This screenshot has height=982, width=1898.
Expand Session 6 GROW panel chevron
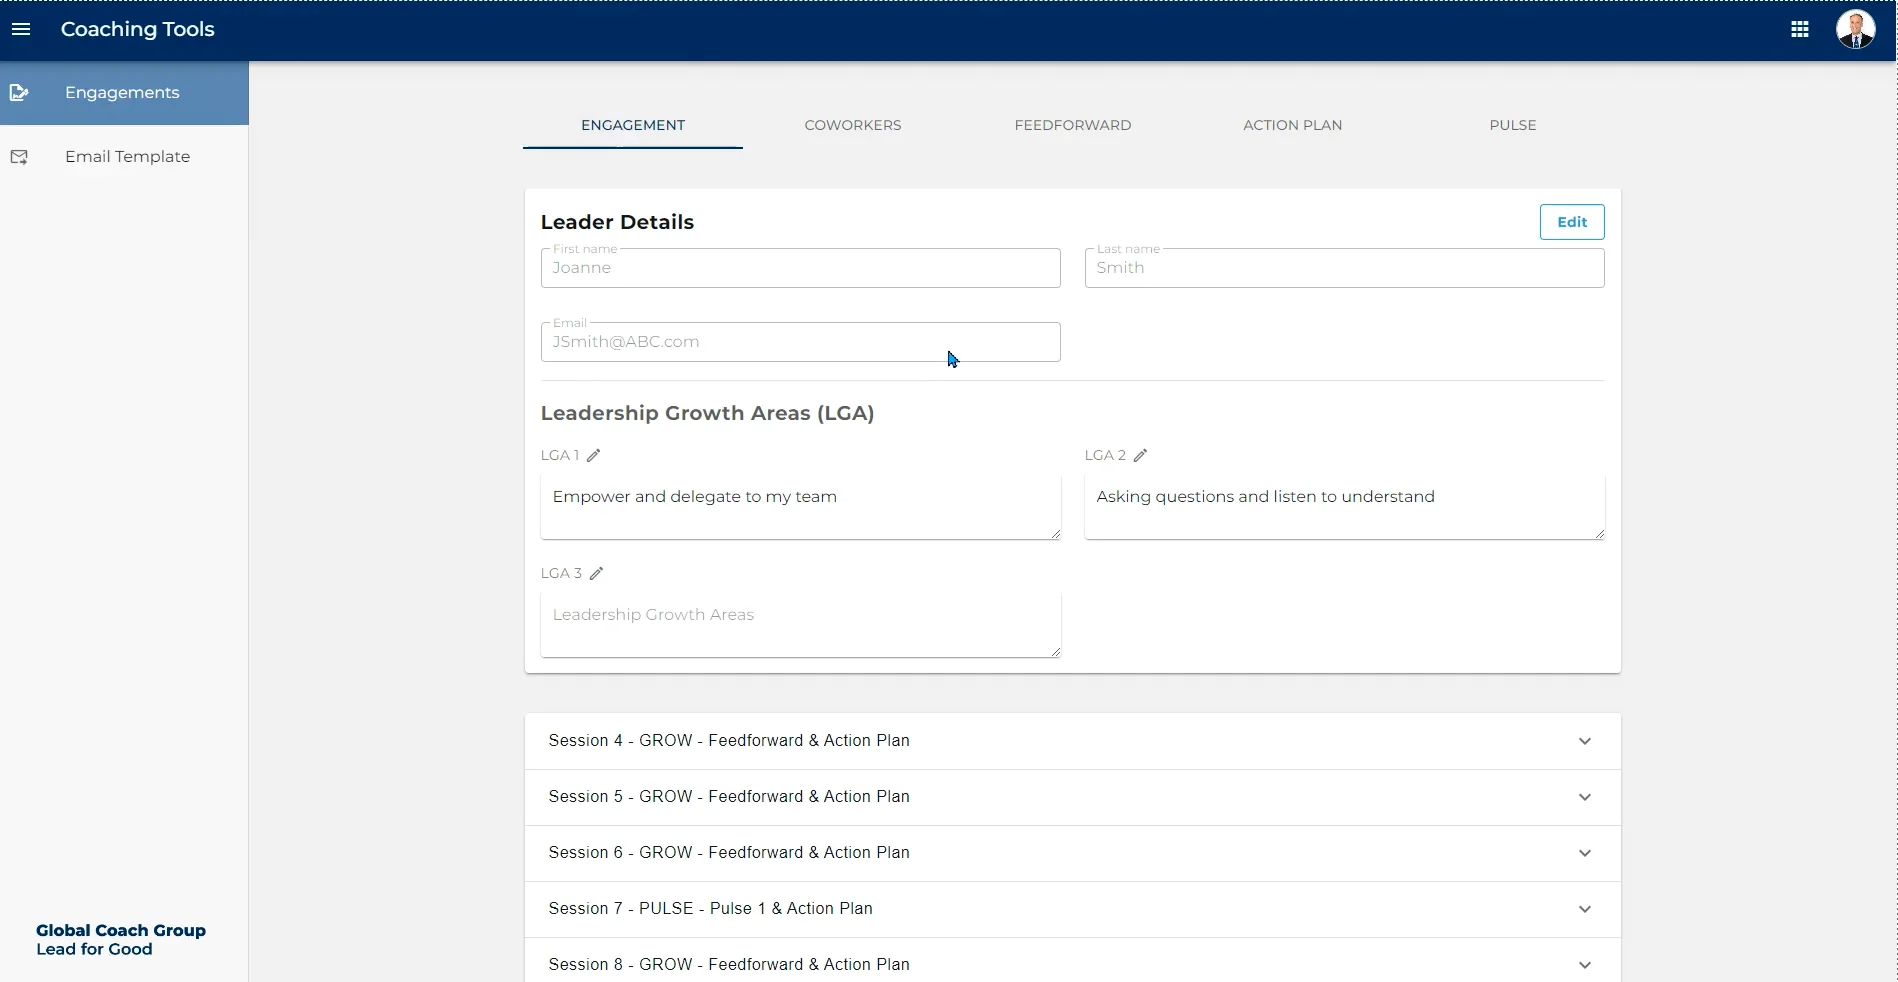coord(1585,853)
